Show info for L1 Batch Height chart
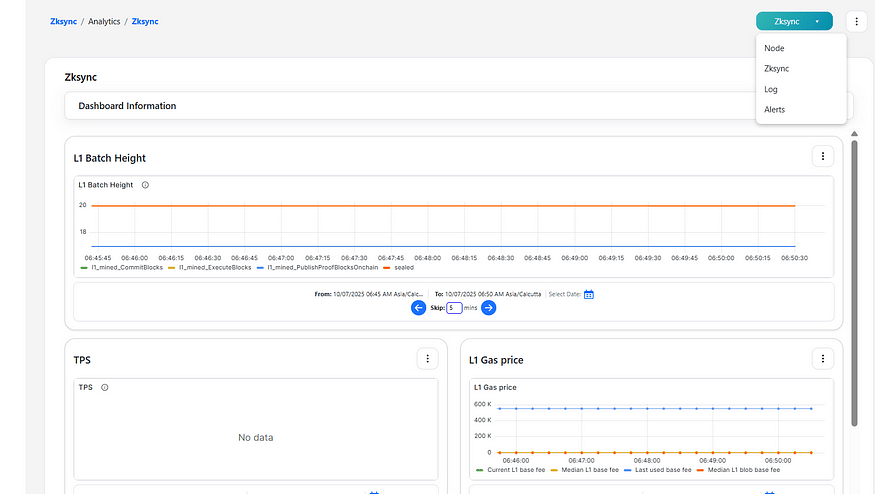 point(145,185)
